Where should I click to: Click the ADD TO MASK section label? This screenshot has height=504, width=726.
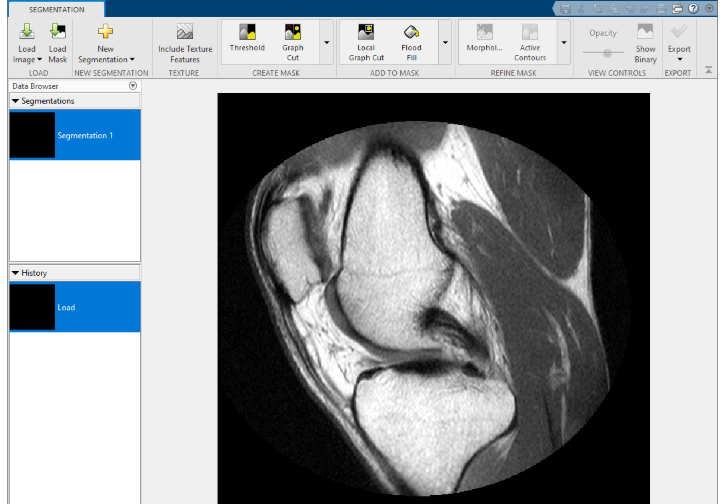click(394, 73)
